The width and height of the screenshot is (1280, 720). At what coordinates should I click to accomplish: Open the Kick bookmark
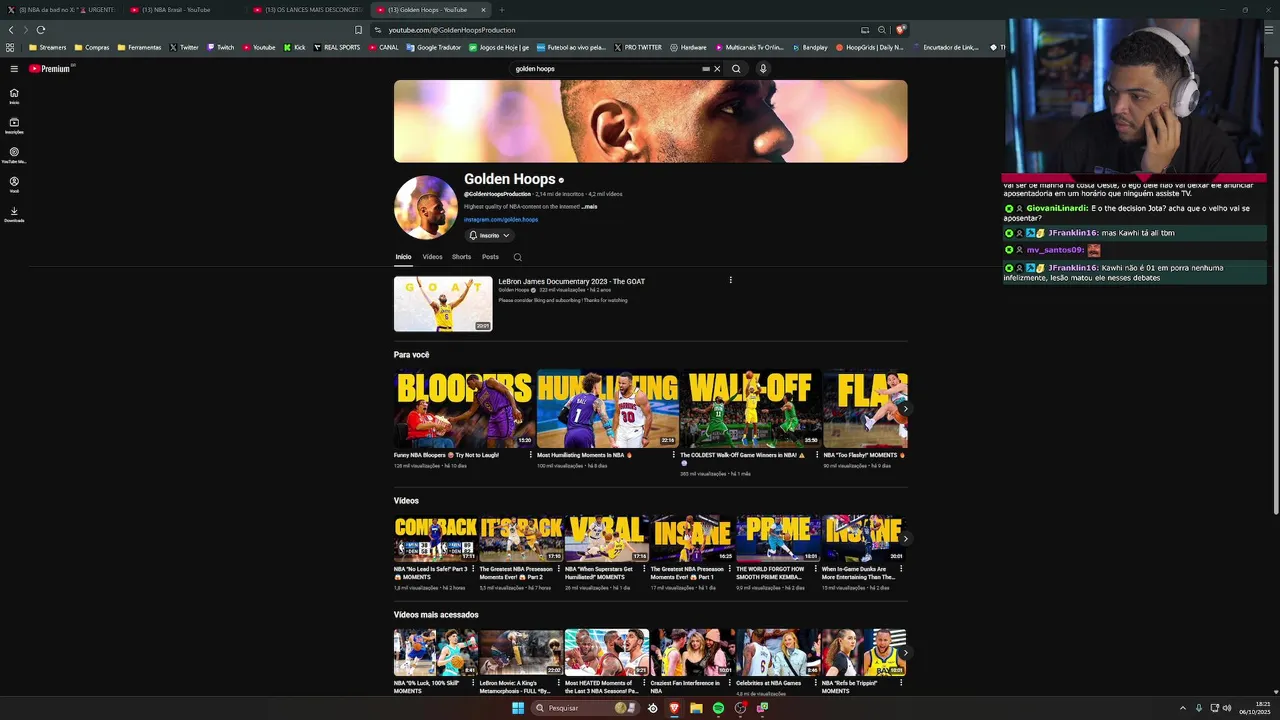click(295, 47)
